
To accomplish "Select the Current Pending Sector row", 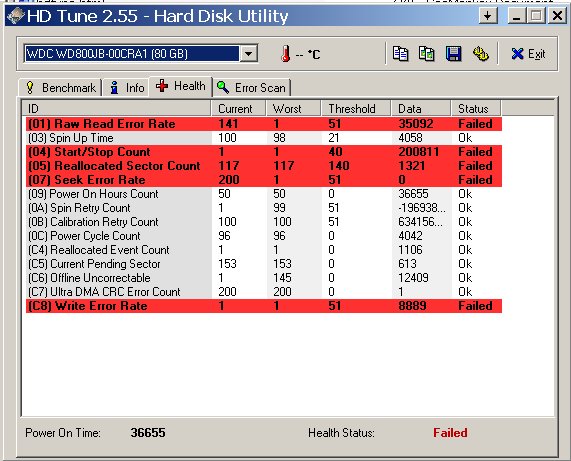I will (x=264, y=264).
